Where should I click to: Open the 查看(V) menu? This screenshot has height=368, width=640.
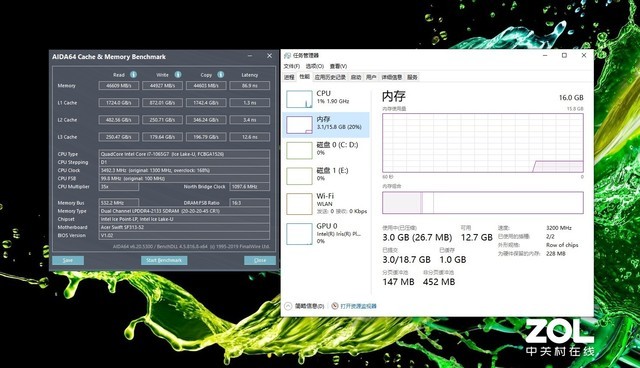point(338,66)
